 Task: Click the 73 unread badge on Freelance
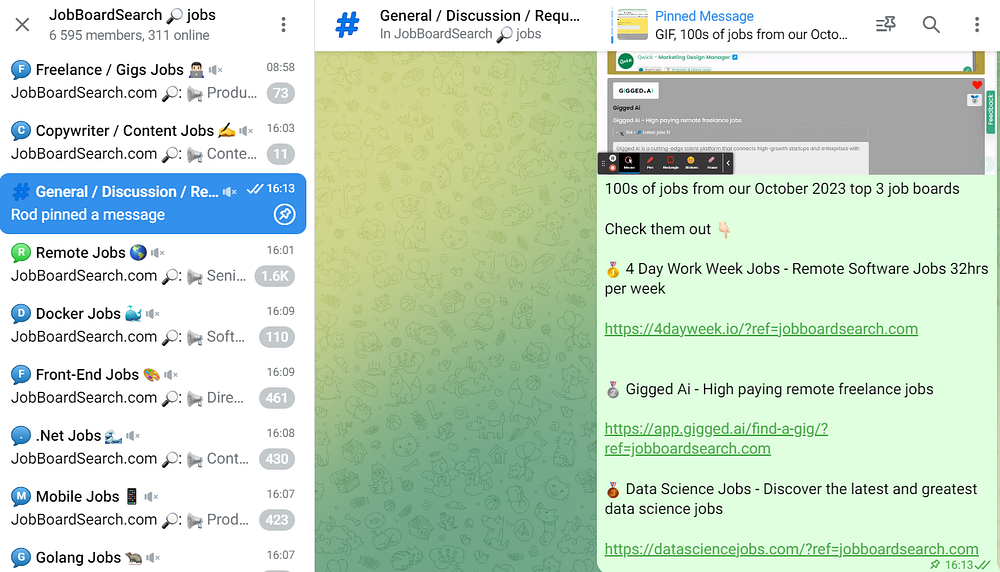coord(281,93)
